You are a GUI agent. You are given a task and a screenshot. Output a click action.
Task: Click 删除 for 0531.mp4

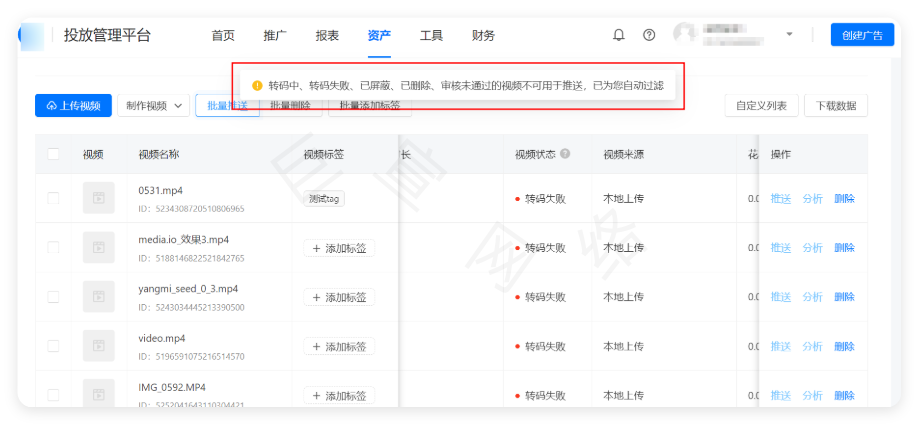(x=844, y=199)
